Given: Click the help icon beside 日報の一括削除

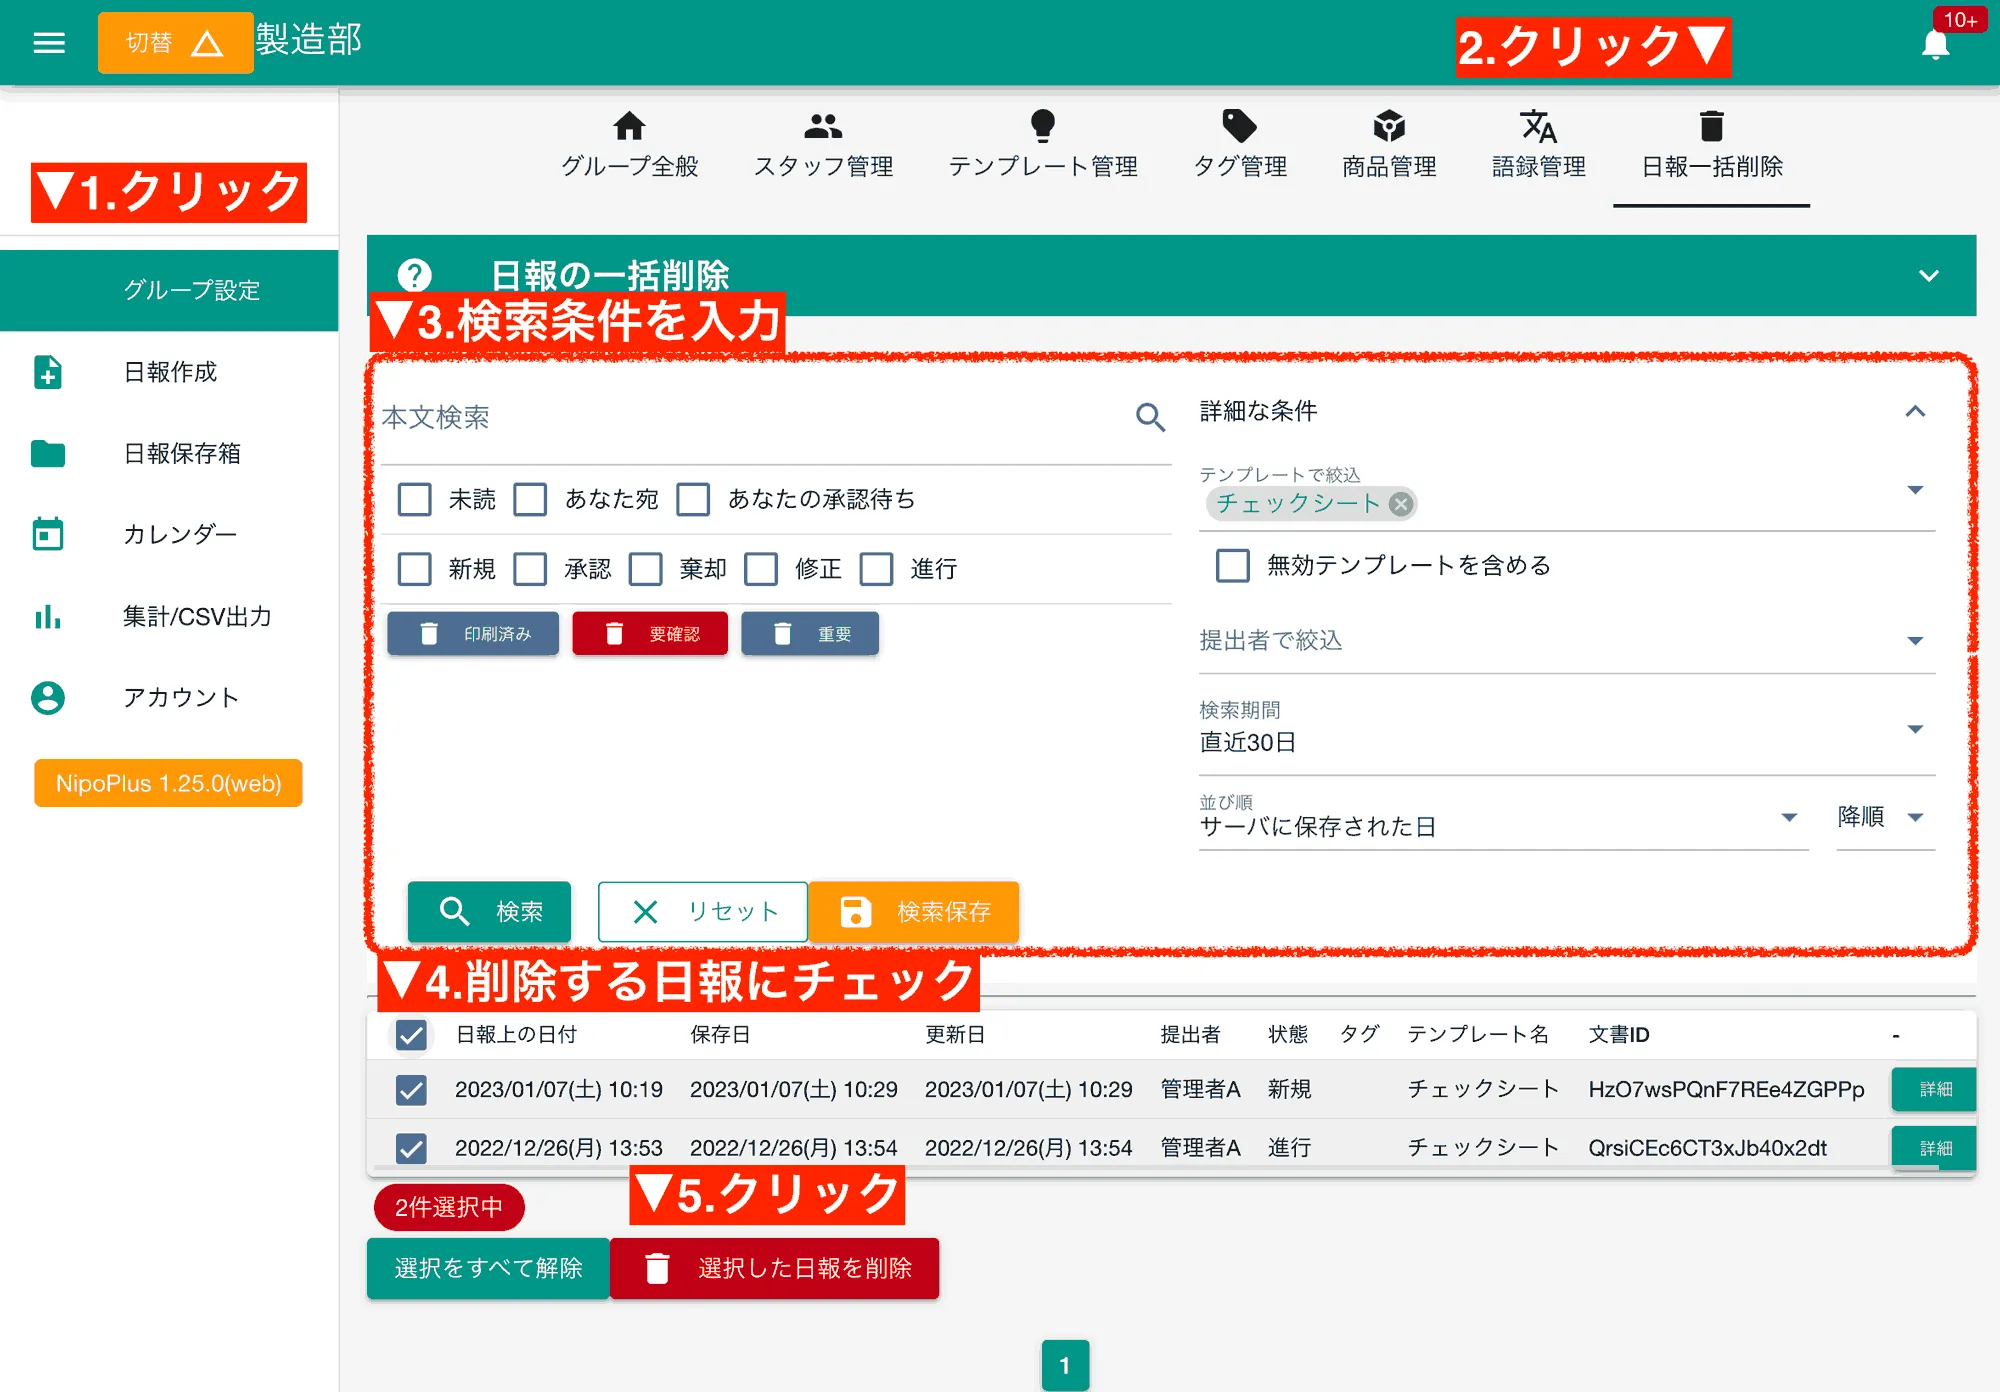Looking at the screenshot, I should pos(415,275).
